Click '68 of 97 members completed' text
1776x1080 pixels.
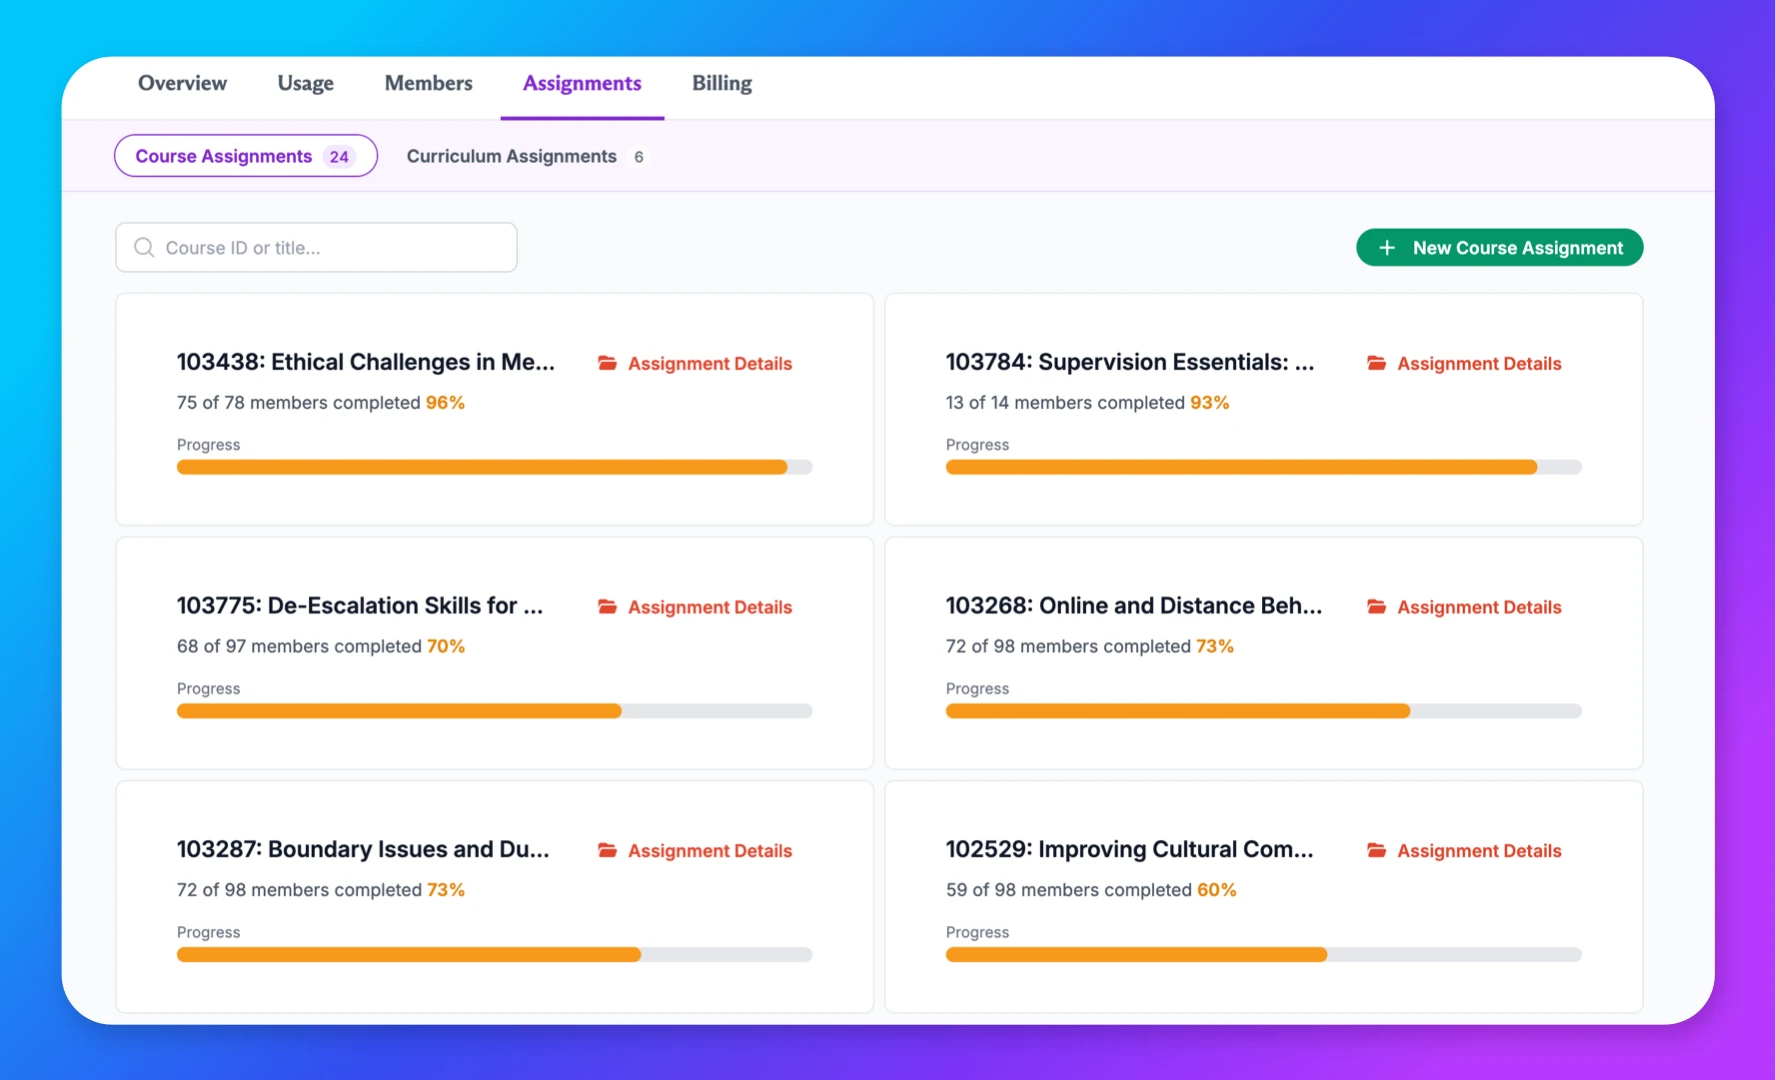pyautogui.click(x=299, y=646)
